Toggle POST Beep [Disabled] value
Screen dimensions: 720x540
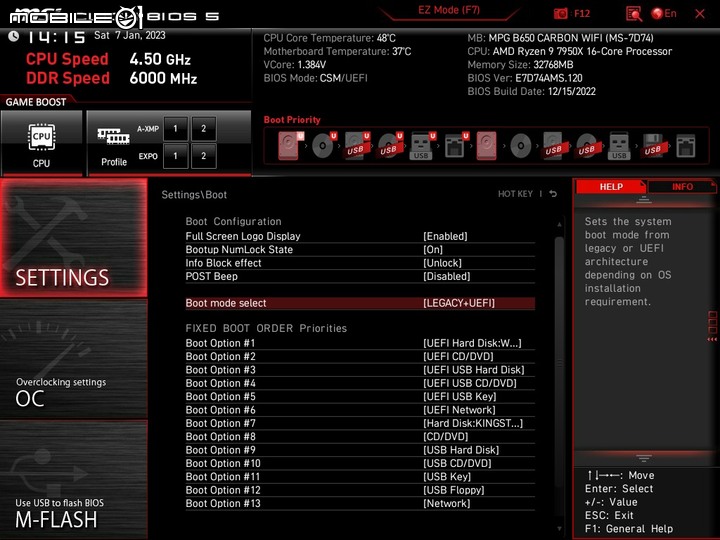click(446, 276)
